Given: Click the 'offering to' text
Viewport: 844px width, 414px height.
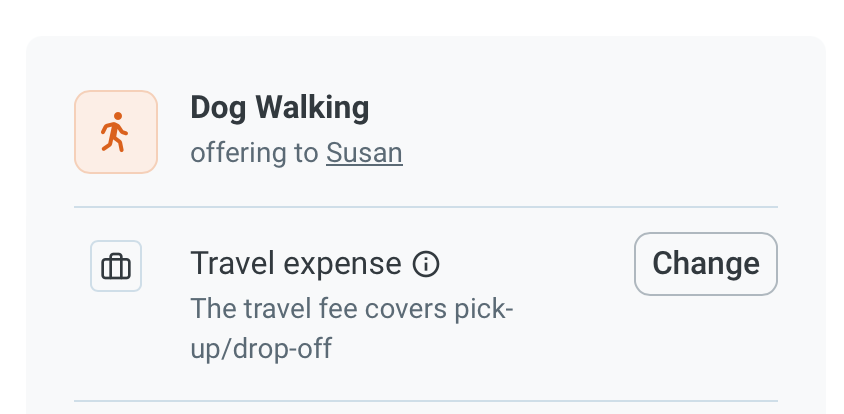Looking at the screenshot, I should pyautogui.click(x=256, y=153).
